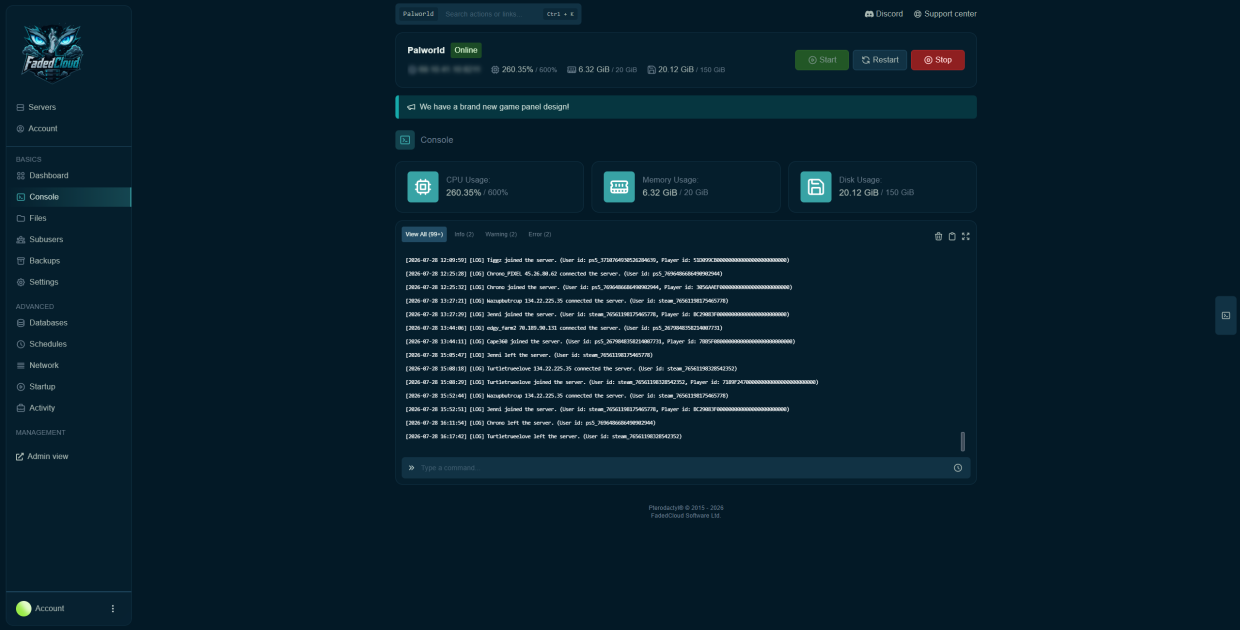Open Subusers people icon

point(20,240)
